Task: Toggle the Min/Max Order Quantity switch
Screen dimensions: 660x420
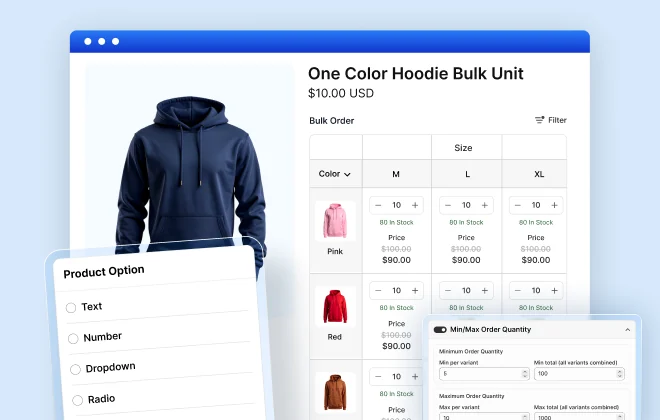Action: tap(440, 330)
